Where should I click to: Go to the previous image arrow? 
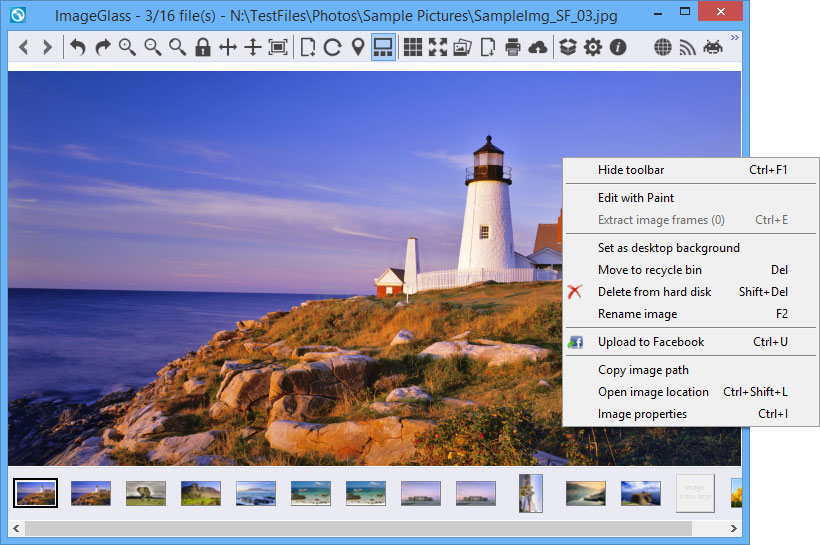pos(24,47)
